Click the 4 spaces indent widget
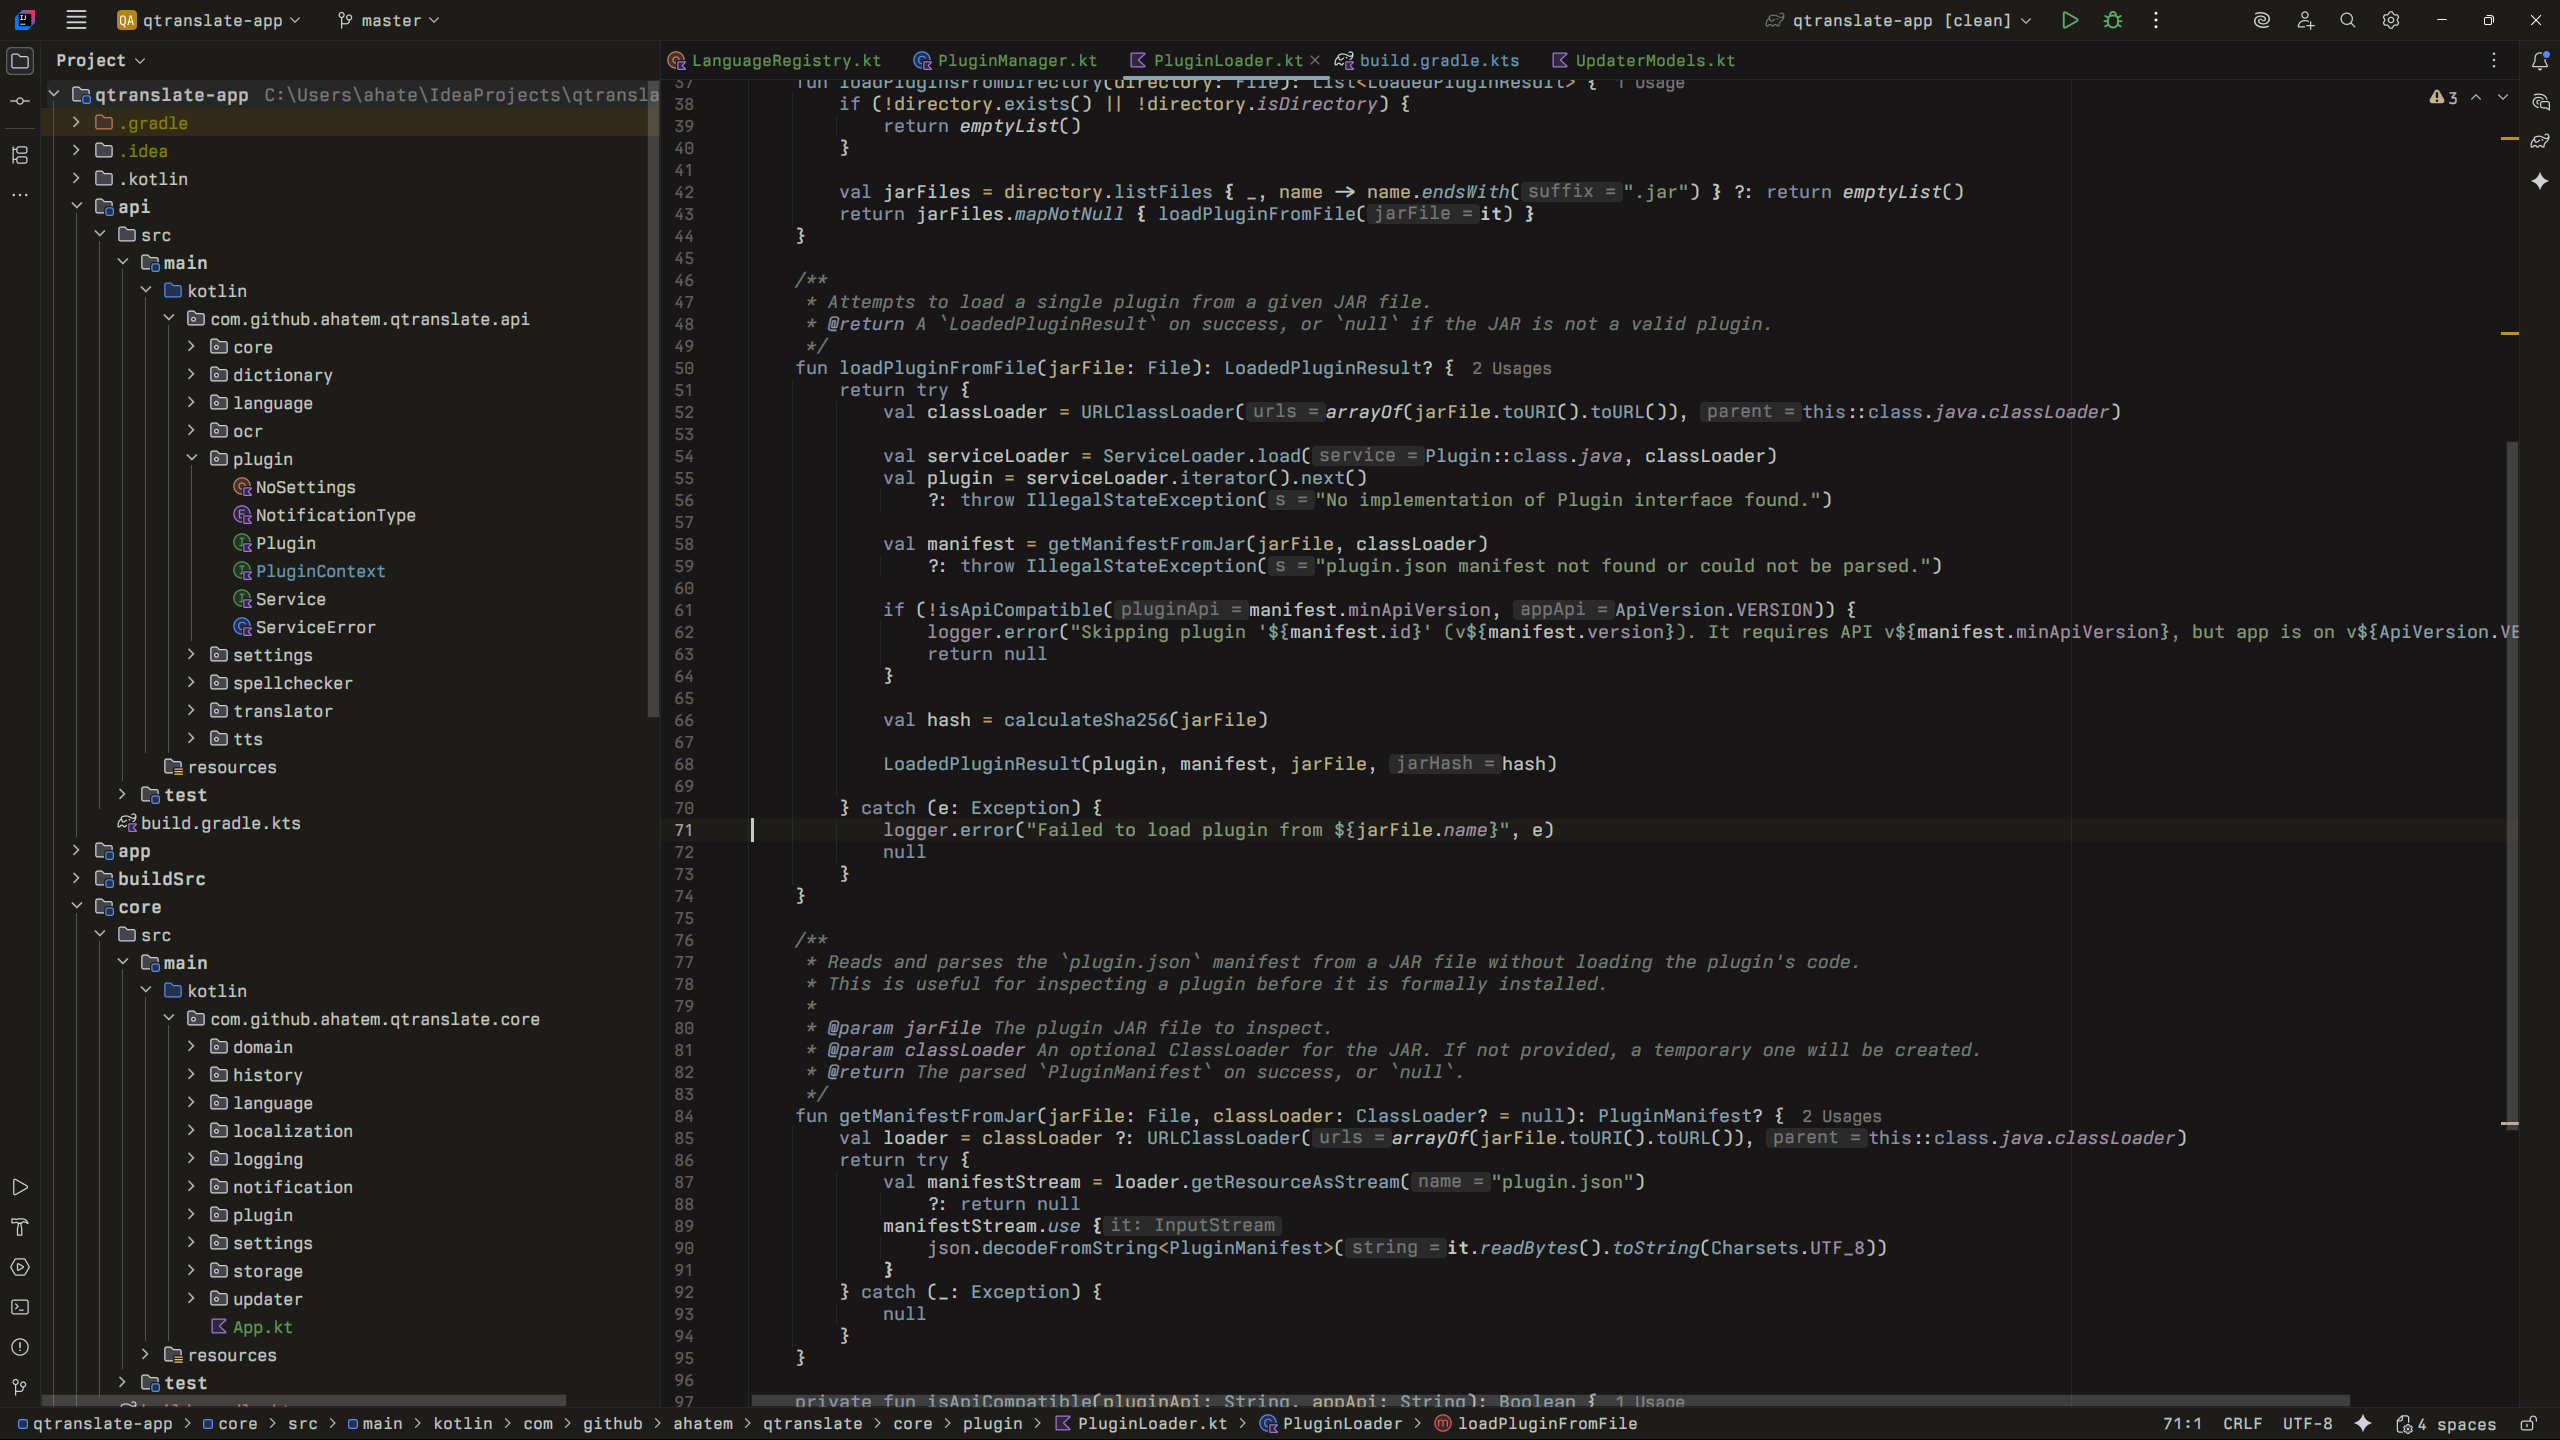2560x1440 pixels. tap(2447, 1424)
